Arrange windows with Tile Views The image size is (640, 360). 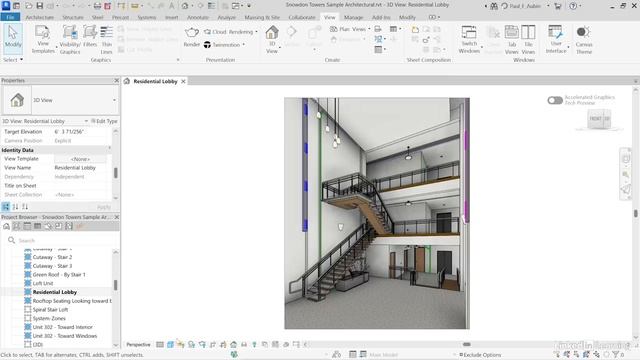[x=528, y=39]
